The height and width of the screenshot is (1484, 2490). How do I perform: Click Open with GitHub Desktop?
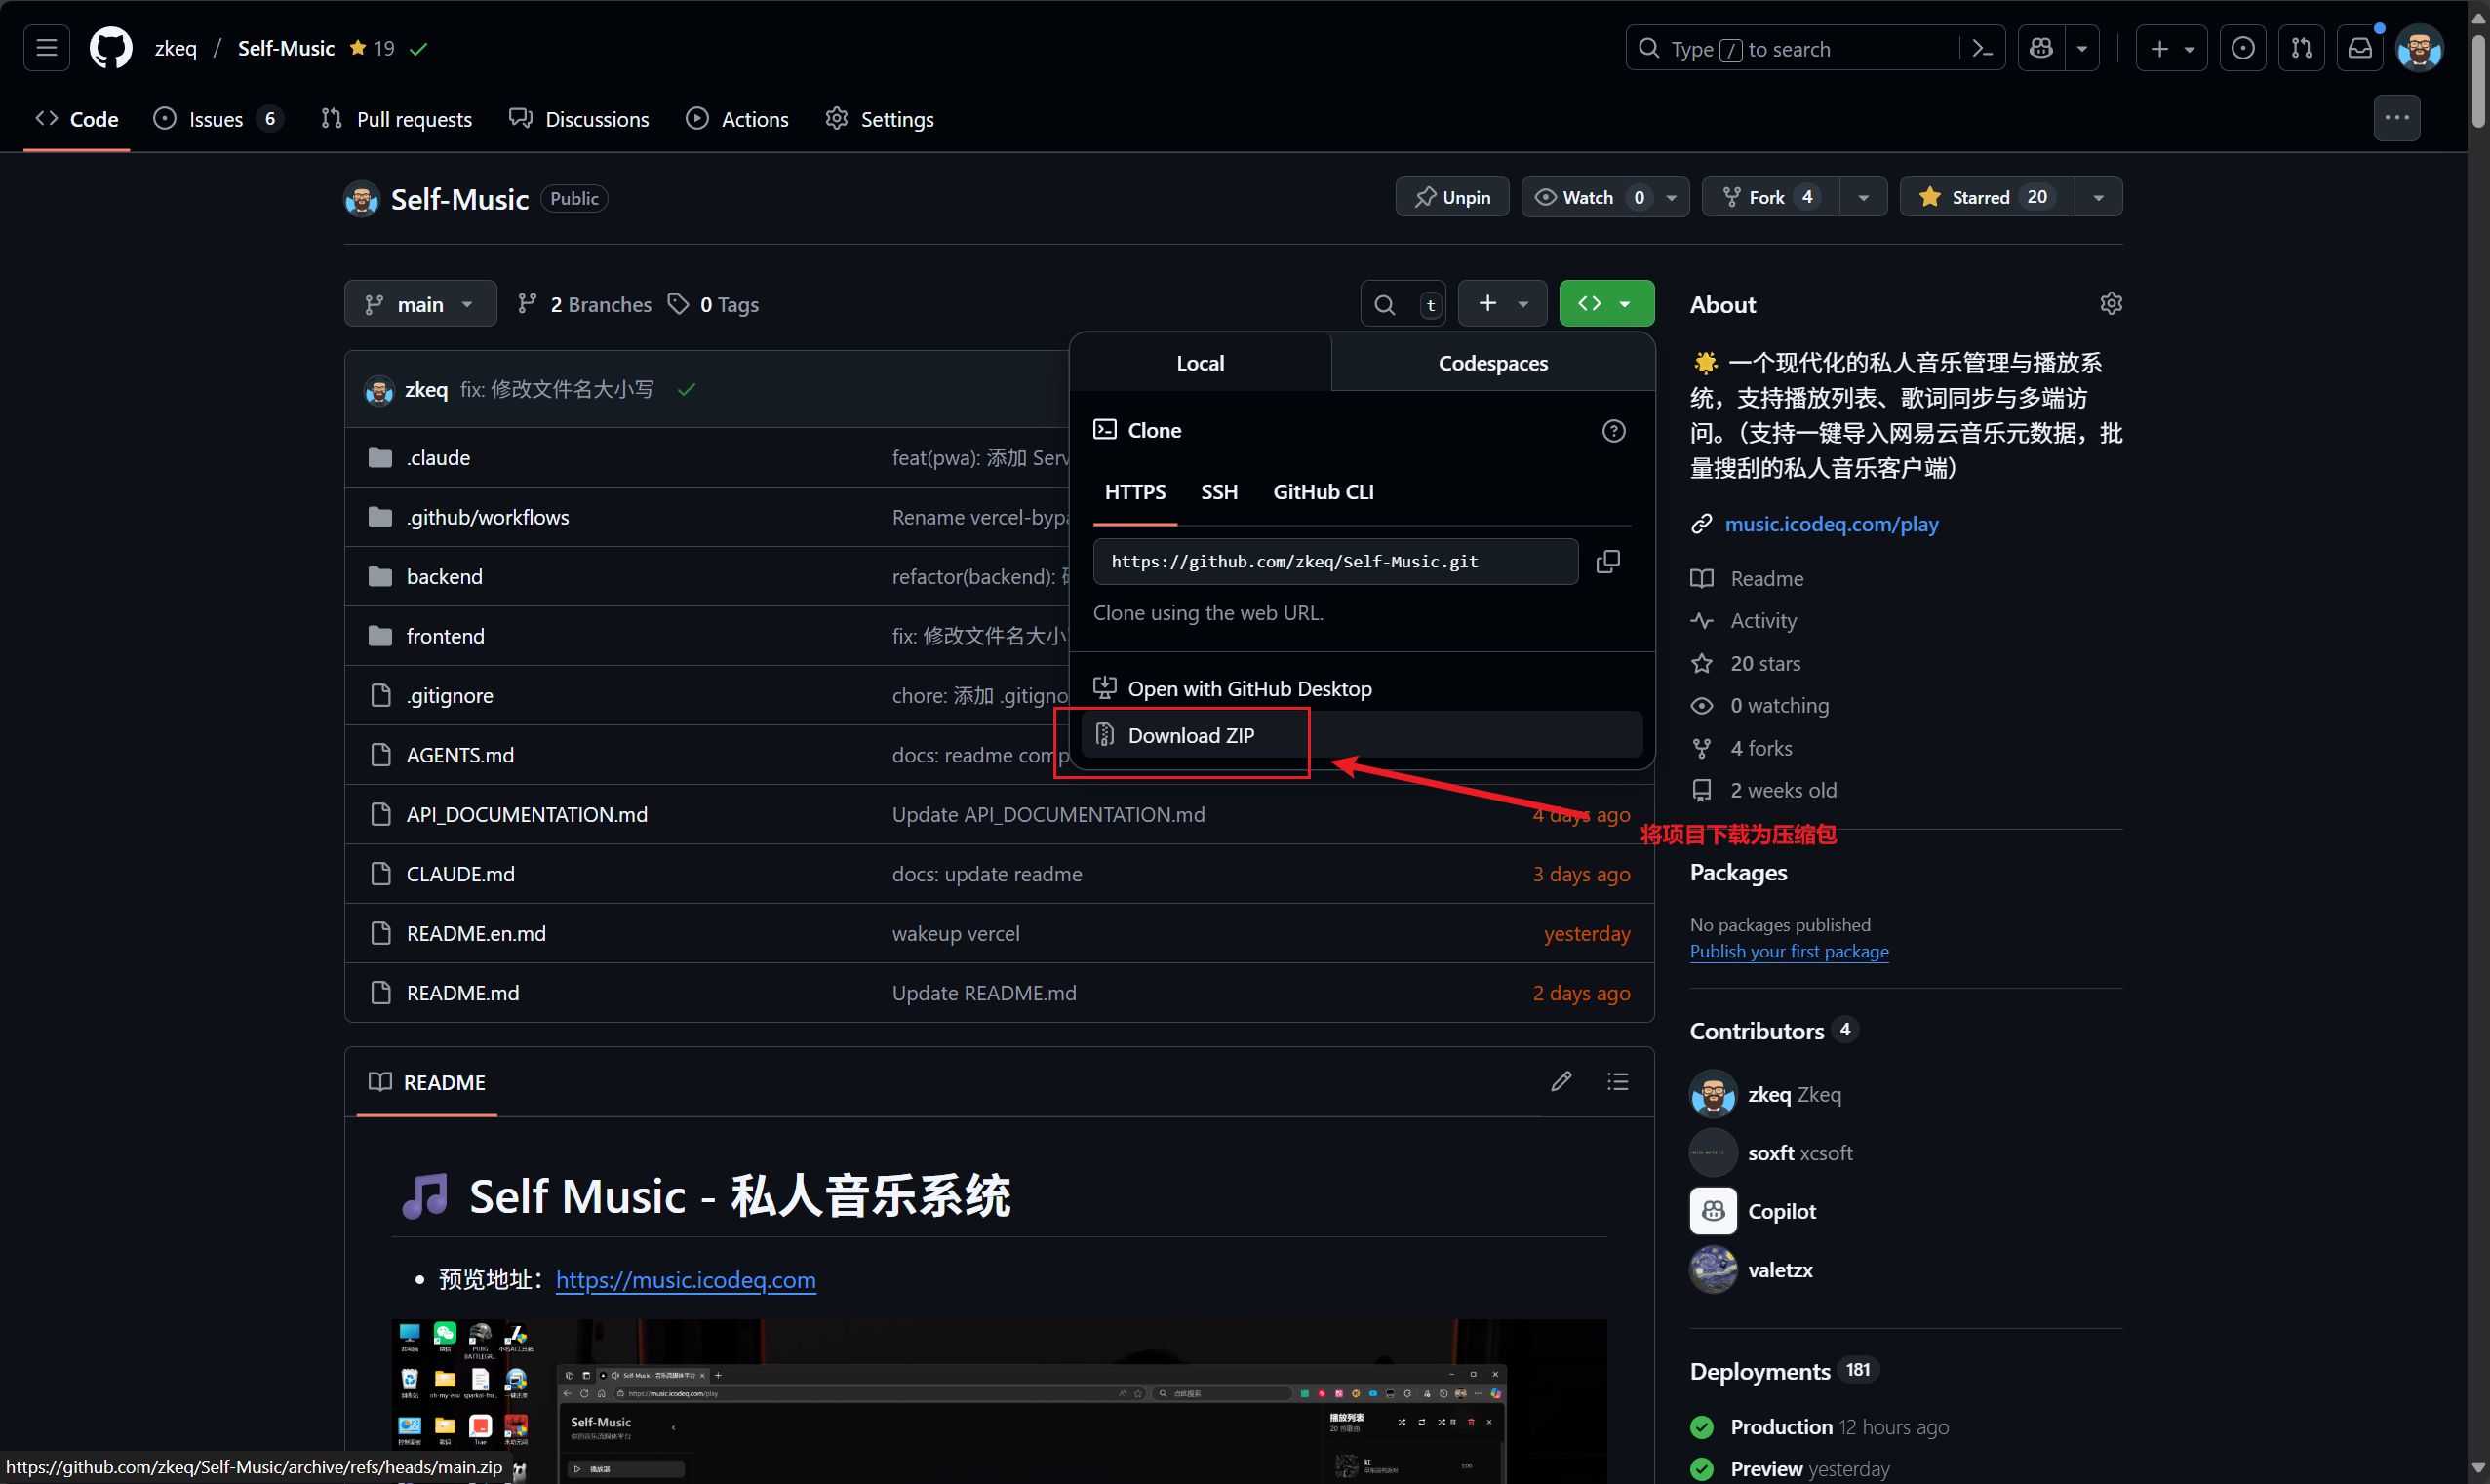1362,688
